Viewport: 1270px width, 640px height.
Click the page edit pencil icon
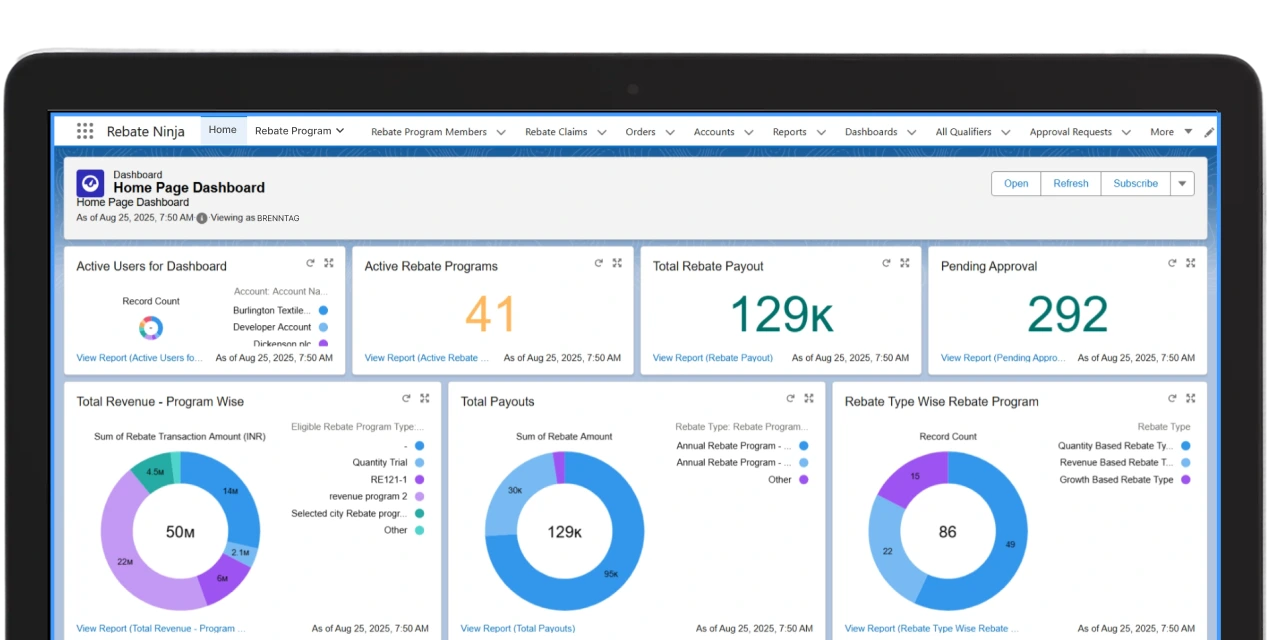point(1208,131)
